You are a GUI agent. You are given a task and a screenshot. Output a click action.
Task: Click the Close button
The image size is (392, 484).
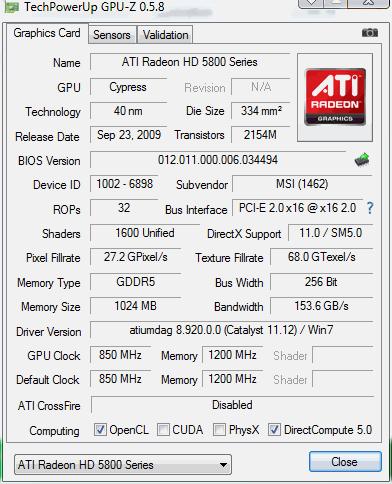345,462
